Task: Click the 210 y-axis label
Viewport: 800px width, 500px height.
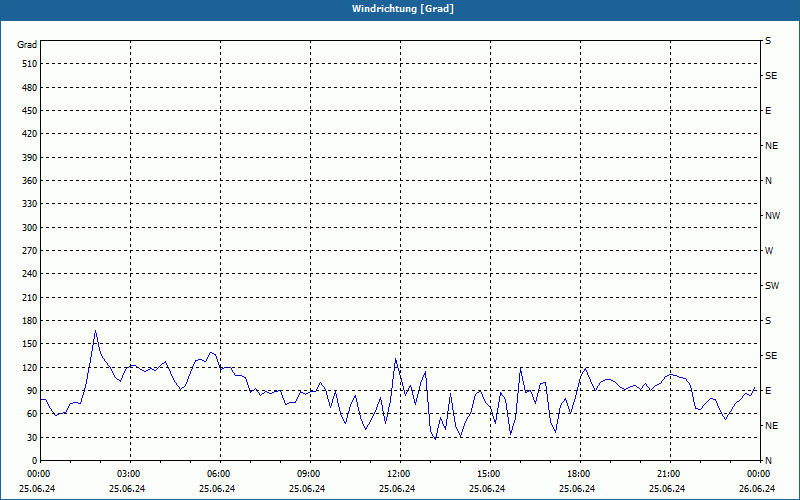Action: 30,297
